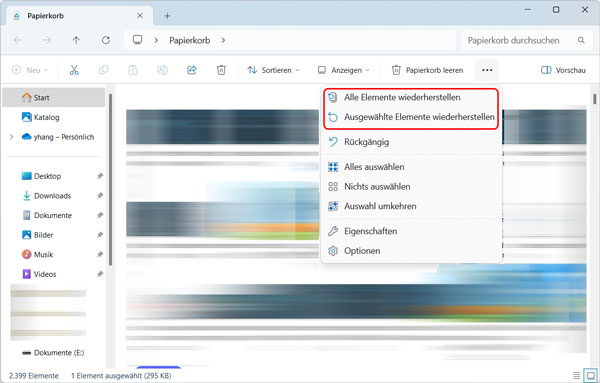
Task: Click the Paste clipboard icon
Action: coord(133,70)
